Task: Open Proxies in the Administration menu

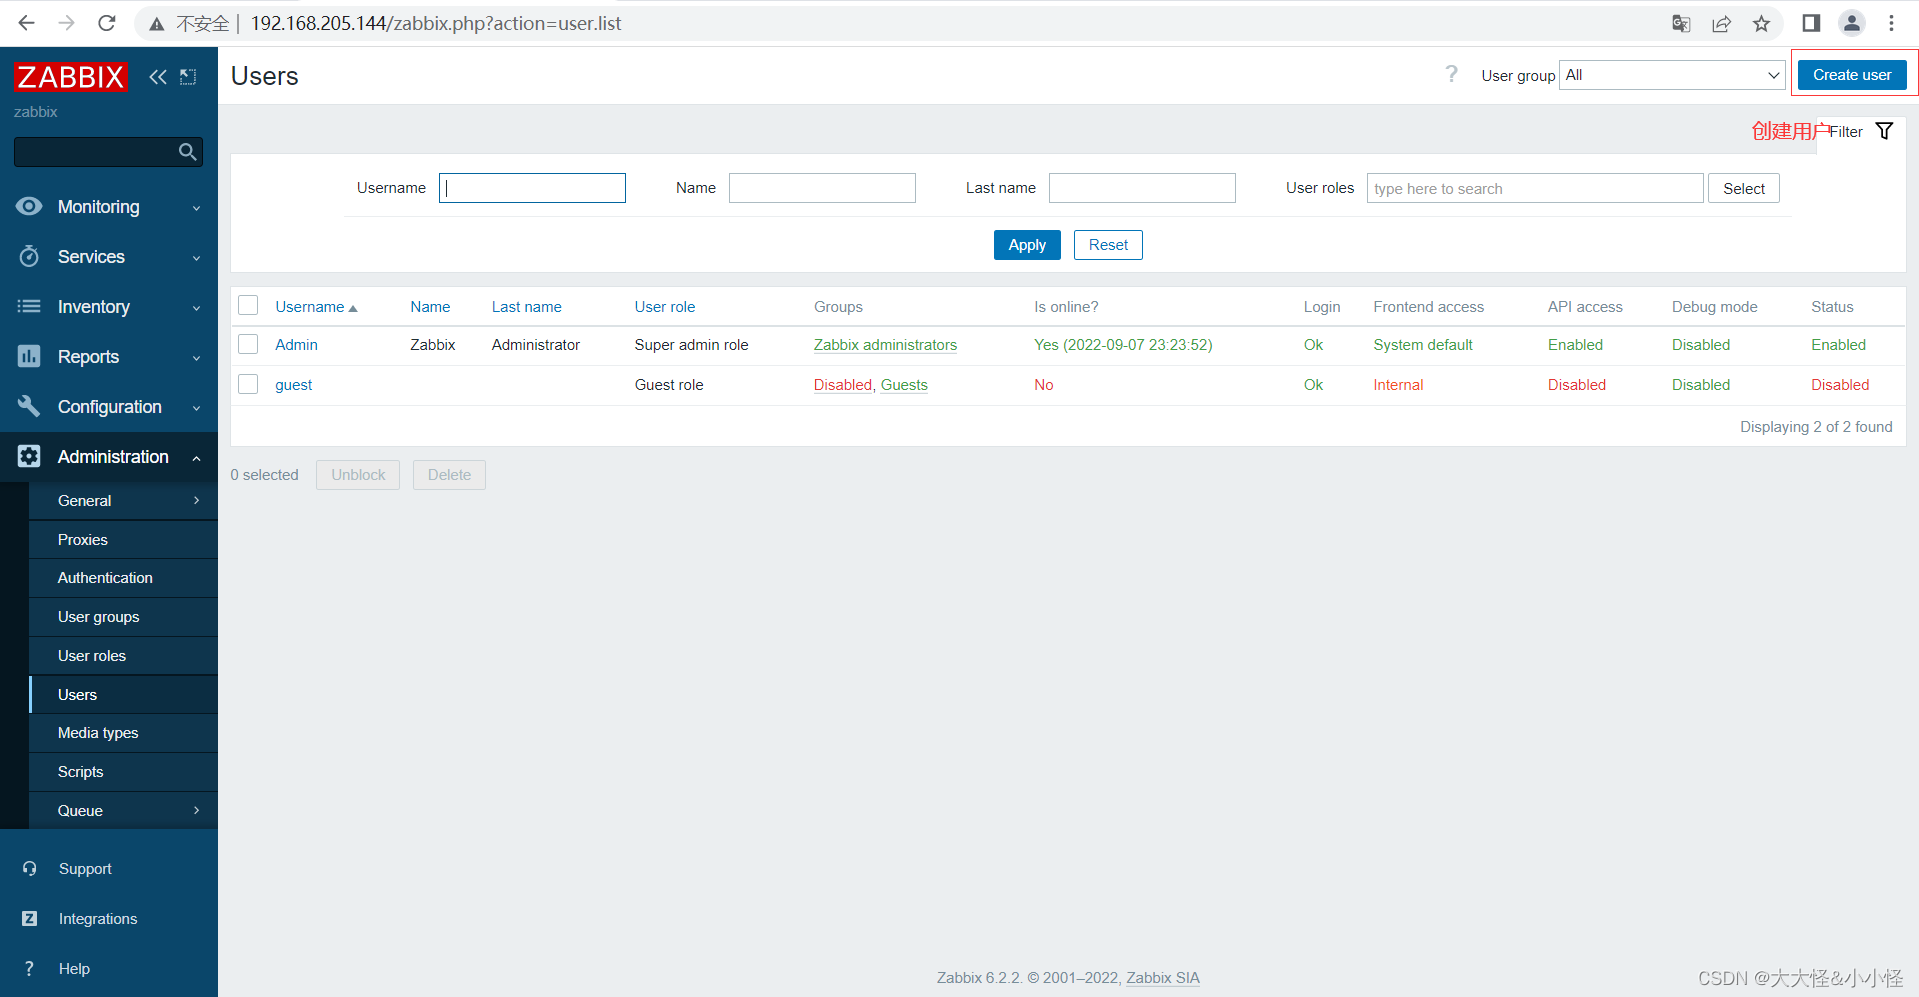Action: [x=124, y=539]
